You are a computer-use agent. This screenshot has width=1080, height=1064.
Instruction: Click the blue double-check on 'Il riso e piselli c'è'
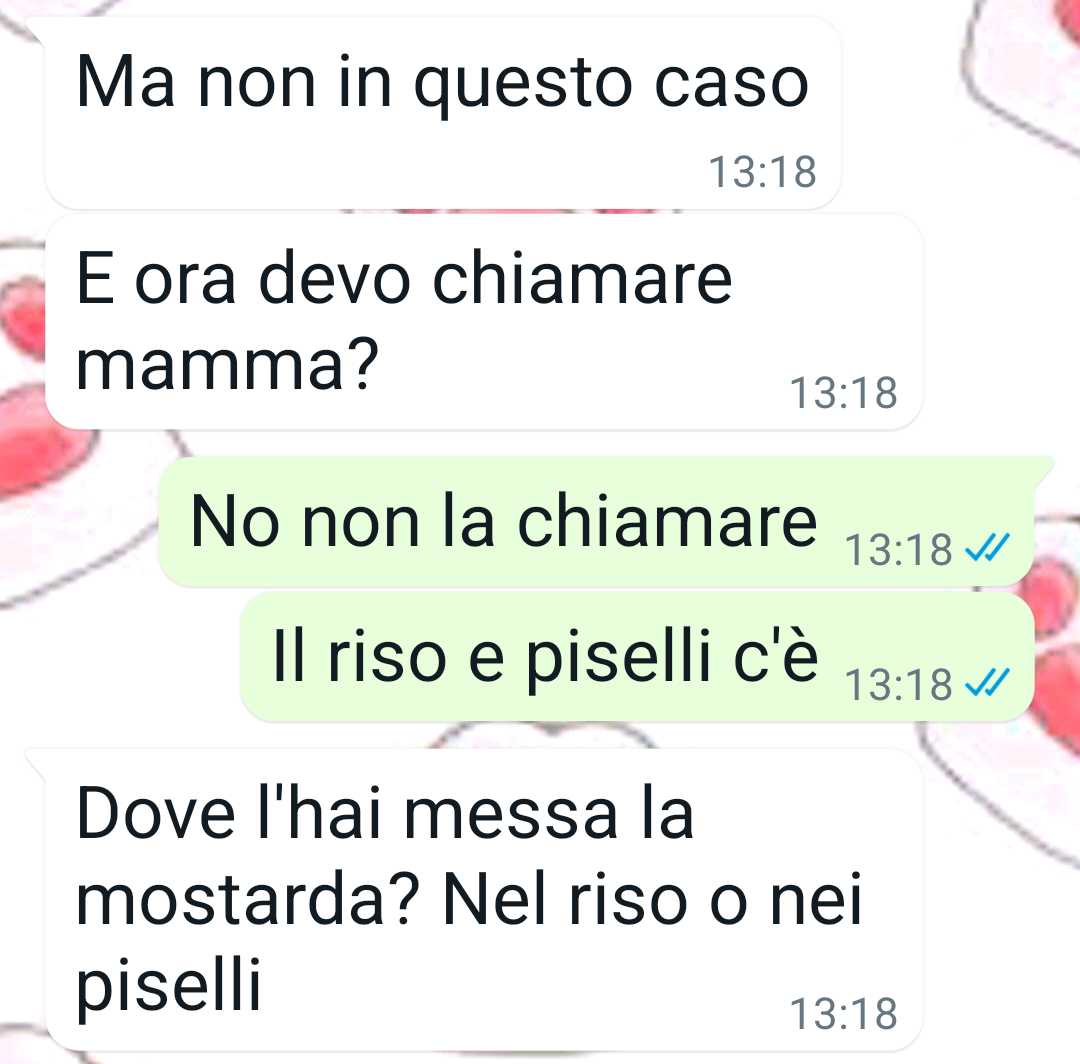click(x=987, y=682)
